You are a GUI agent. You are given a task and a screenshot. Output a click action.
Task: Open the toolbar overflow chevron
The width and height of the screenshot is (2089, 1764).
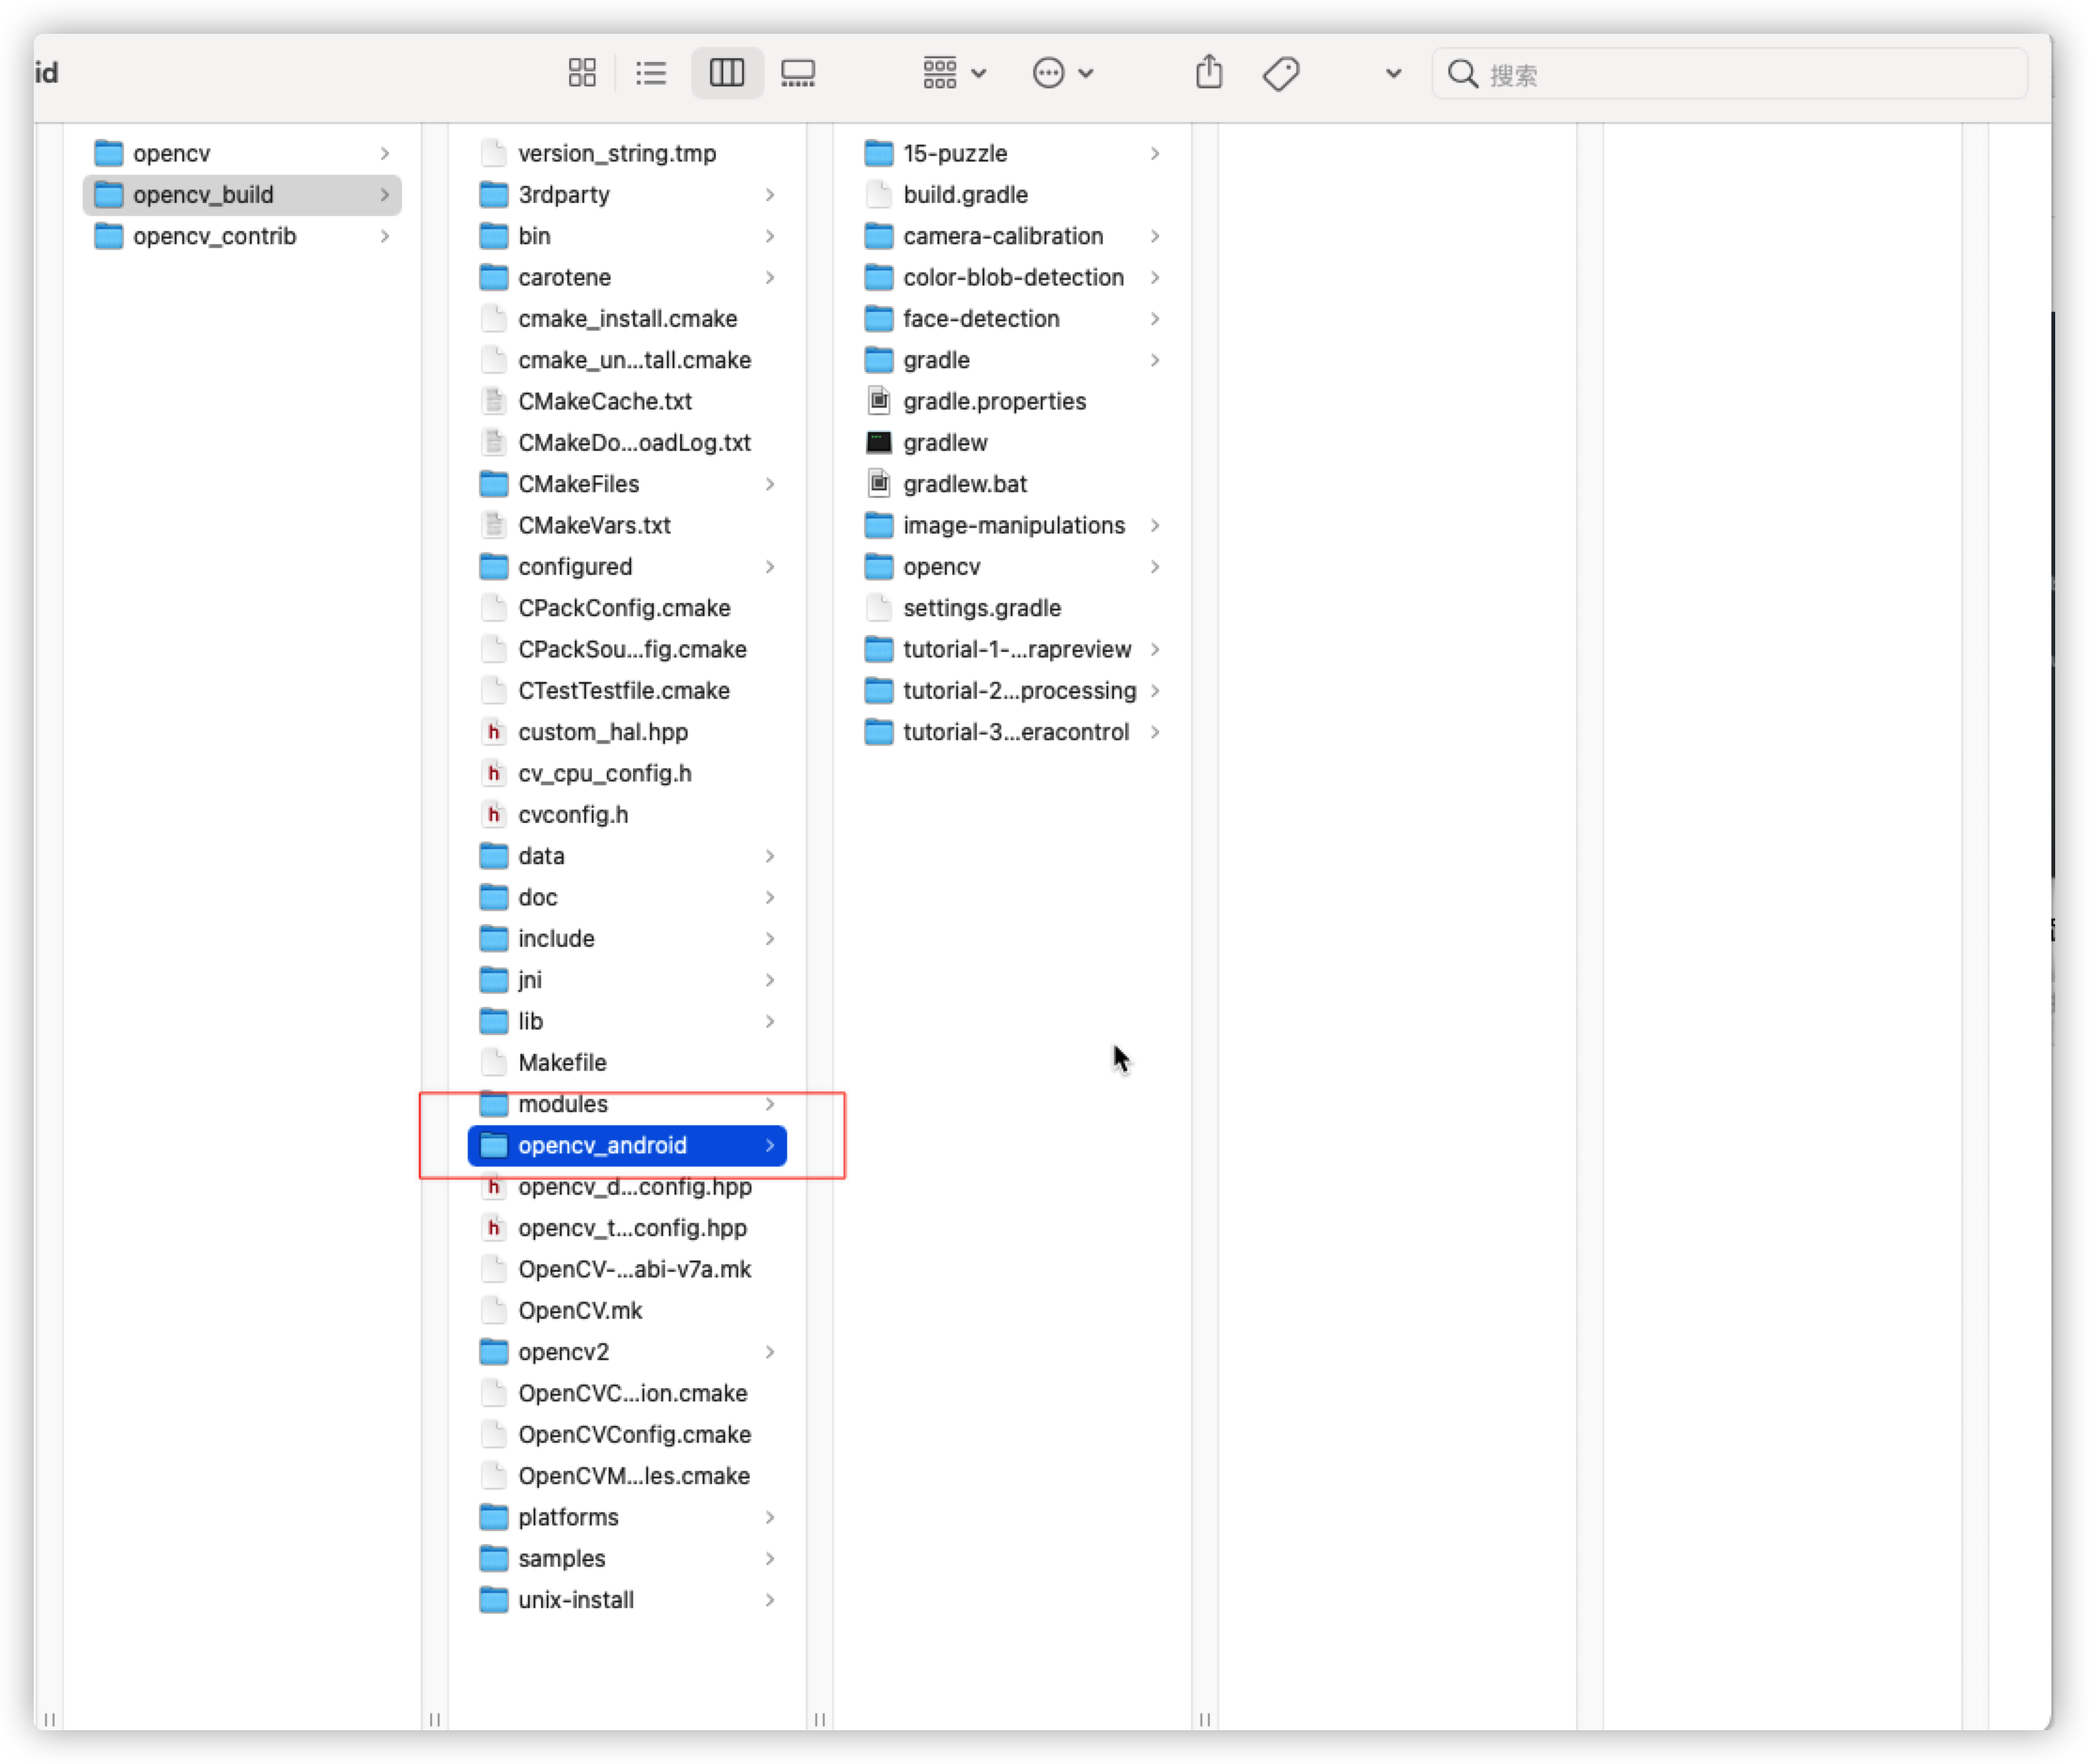pyautogui.click(x=1393, y=73)
